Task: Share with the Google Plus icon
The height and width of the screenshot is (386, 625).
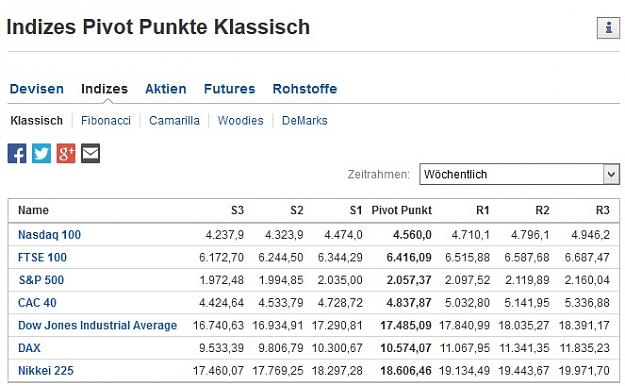Action: tap(66, 154)
